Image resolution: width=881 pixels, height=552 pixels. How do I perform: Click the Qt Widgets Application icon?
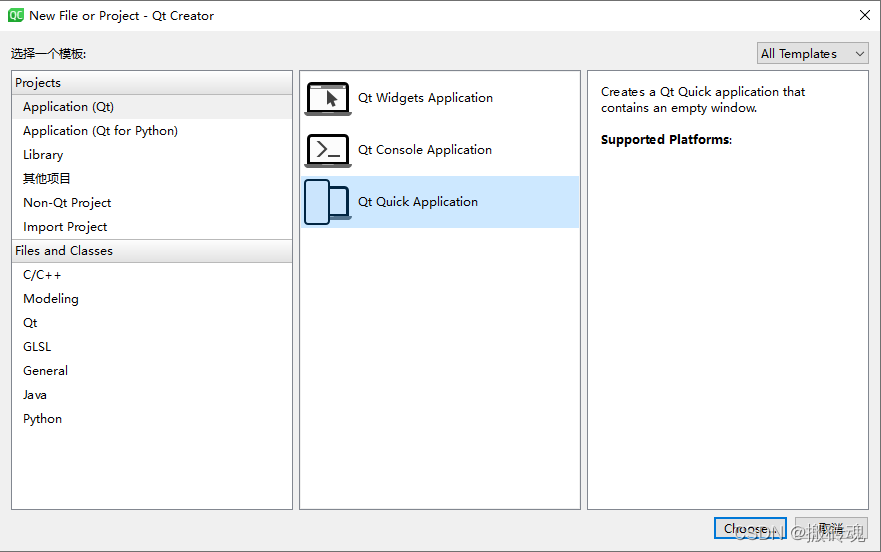[x=328, y=98]
